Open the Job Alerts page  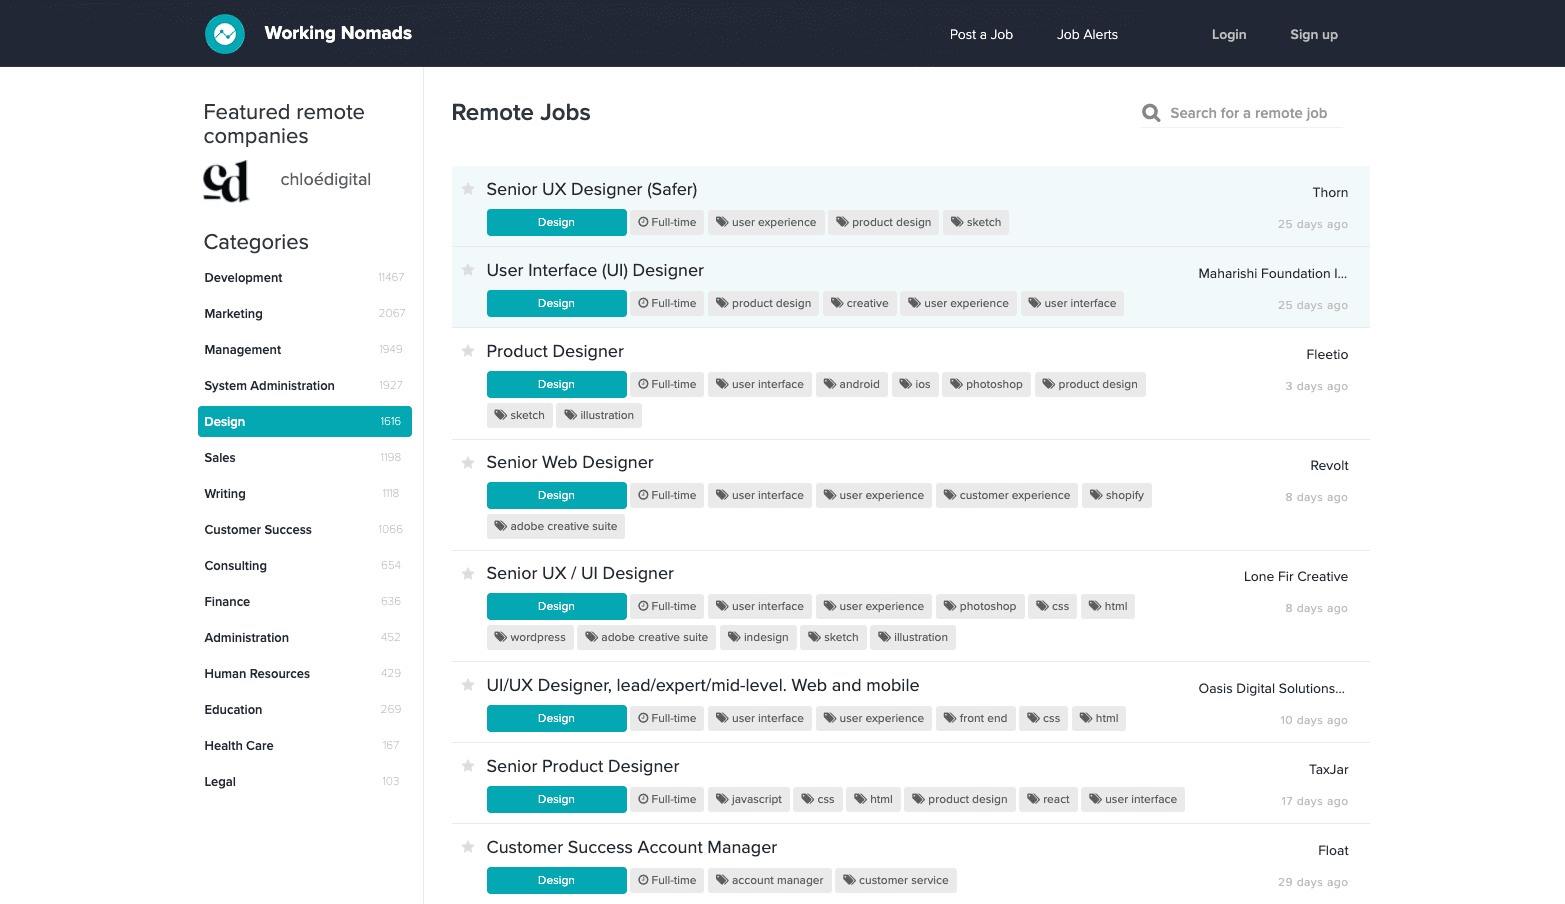click(1086, 34)
